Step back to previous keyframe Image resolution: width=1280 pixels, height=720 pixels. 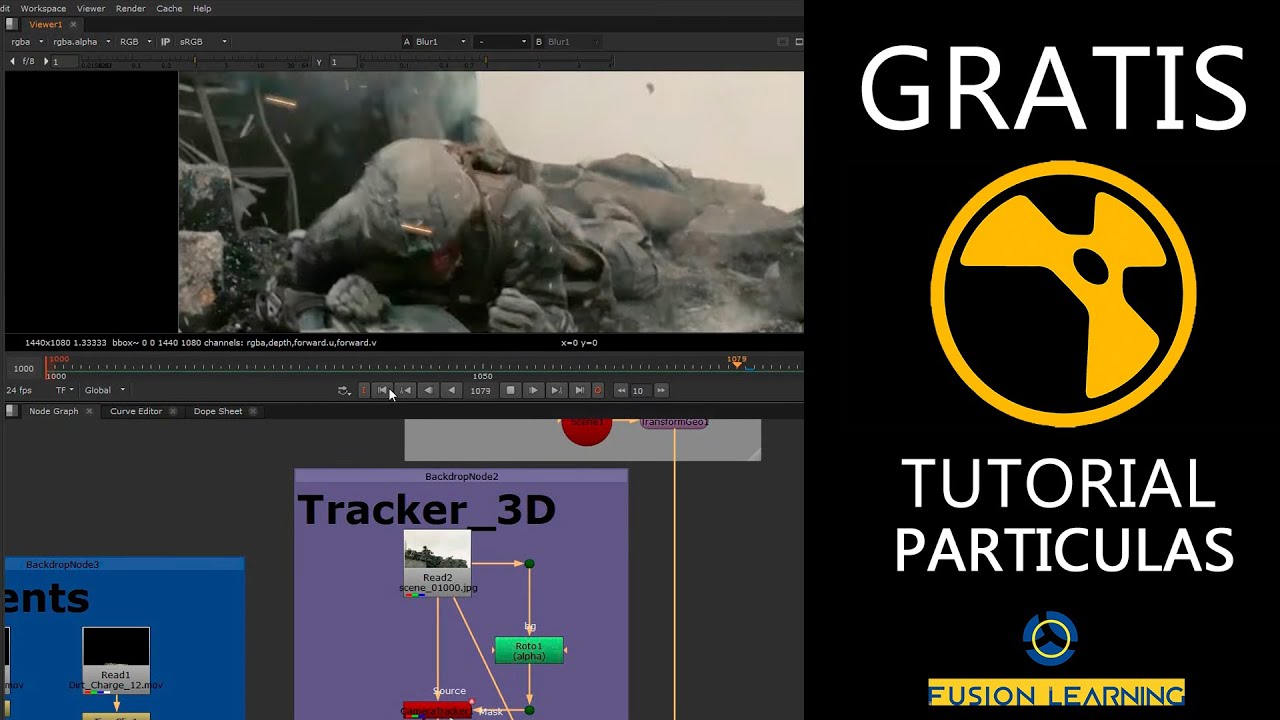(x=405, y=390)
